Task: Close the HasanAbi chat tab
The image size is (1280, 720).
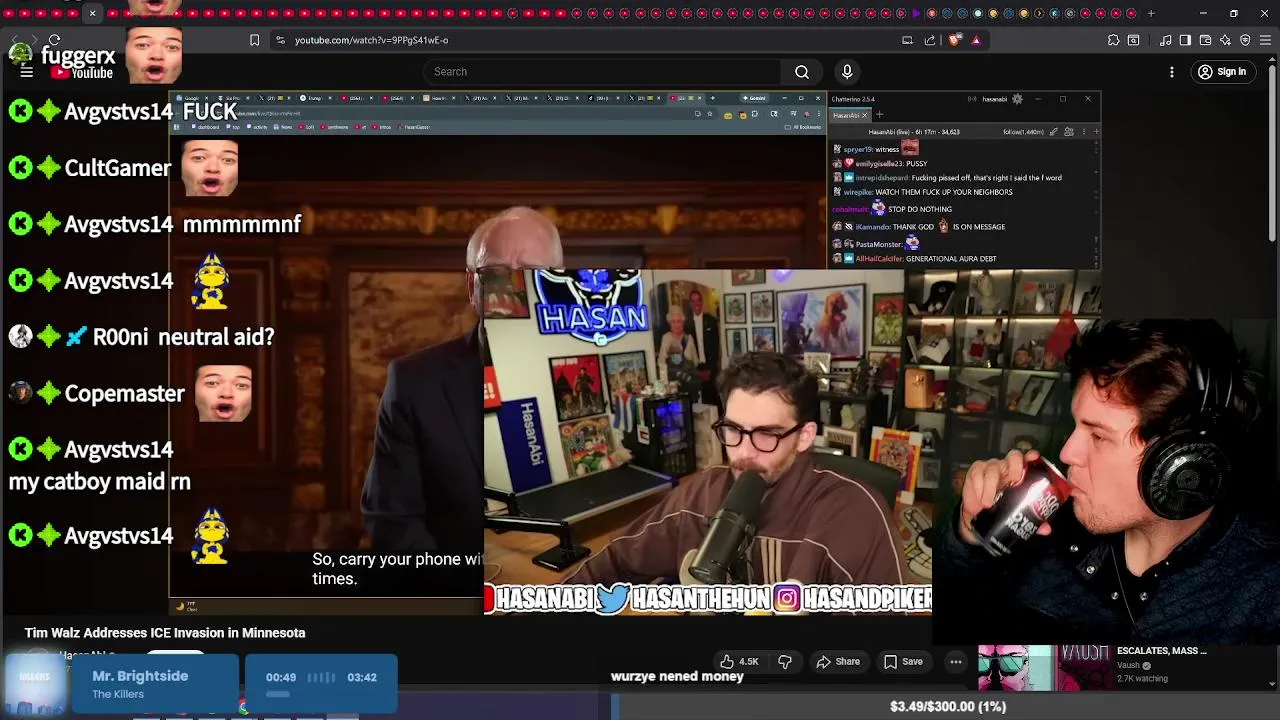Action: [864, 115]
